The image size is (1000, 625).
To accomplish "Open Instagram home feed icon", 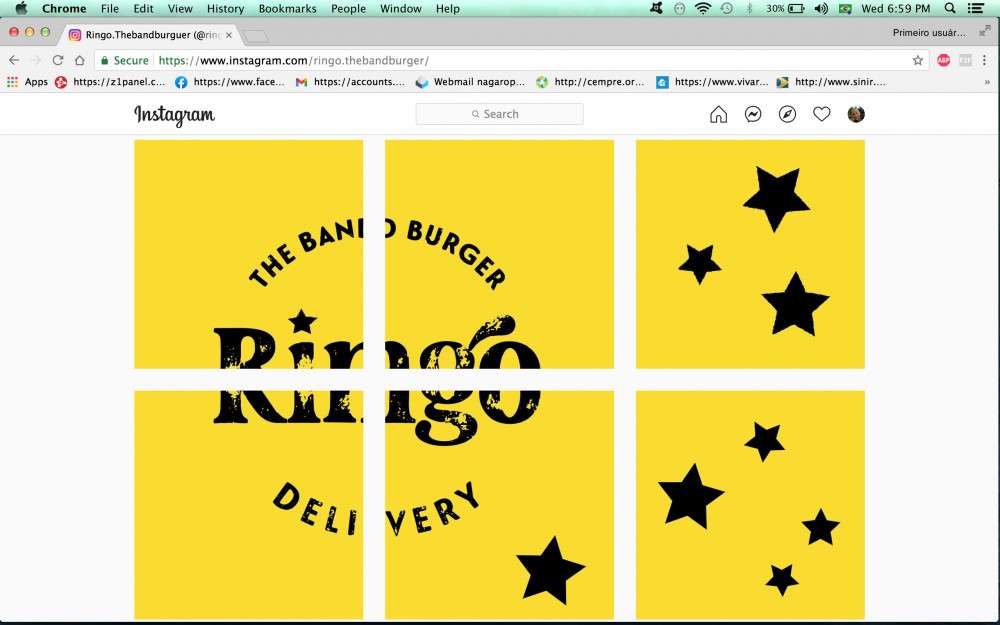I will pyautogui.click(x=718, y=114).
